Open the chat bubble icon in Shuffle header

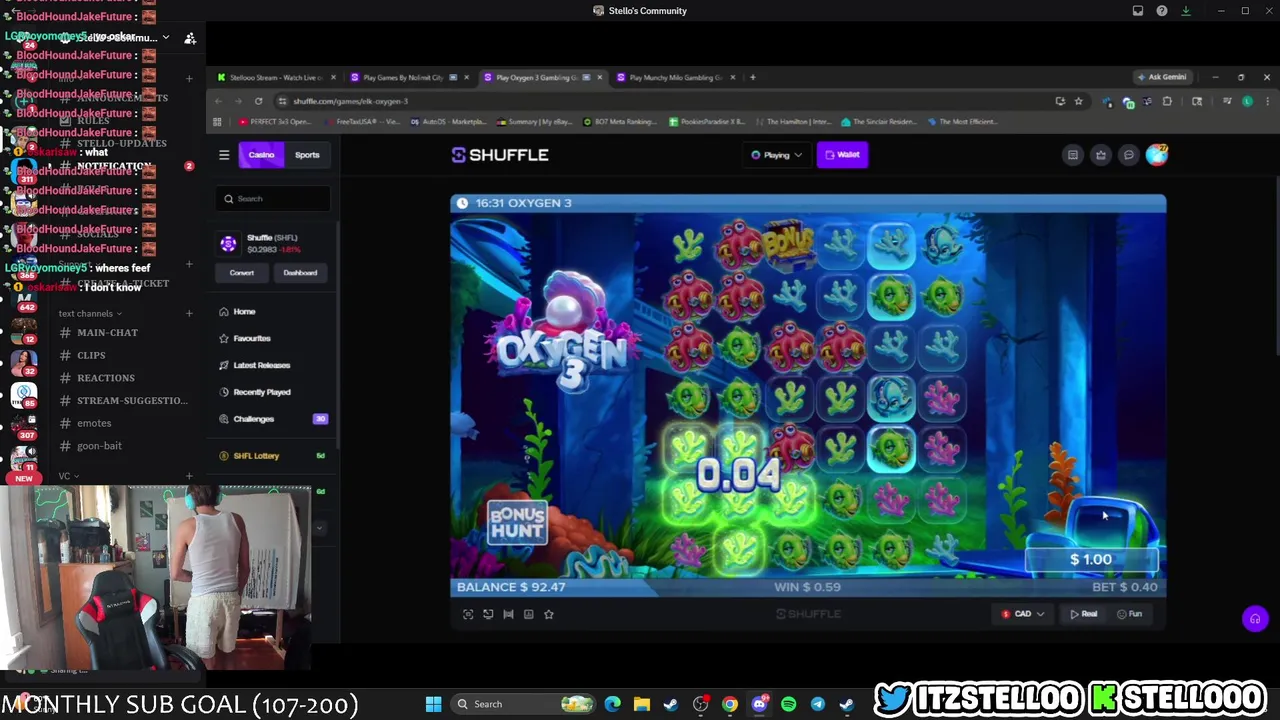click(1128, 155)
